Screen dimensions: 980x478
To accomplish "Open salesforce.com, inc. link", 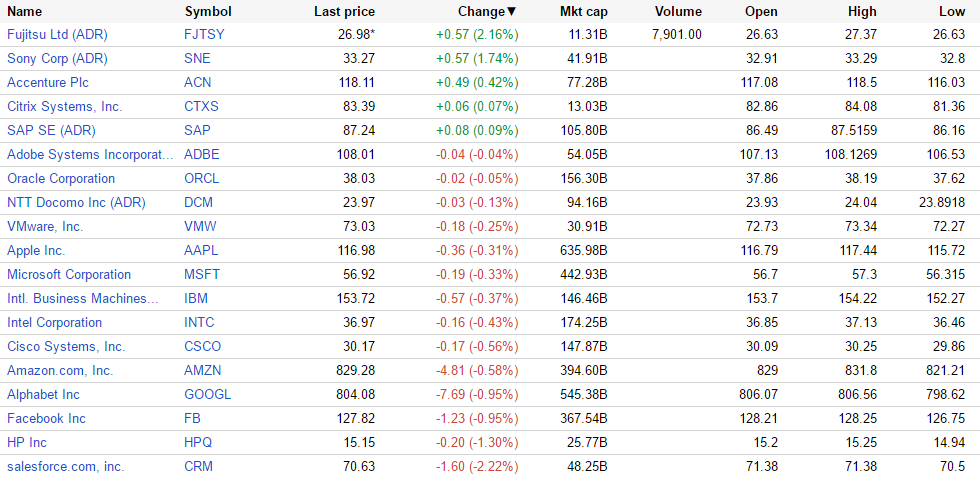I will pos(65,467).
